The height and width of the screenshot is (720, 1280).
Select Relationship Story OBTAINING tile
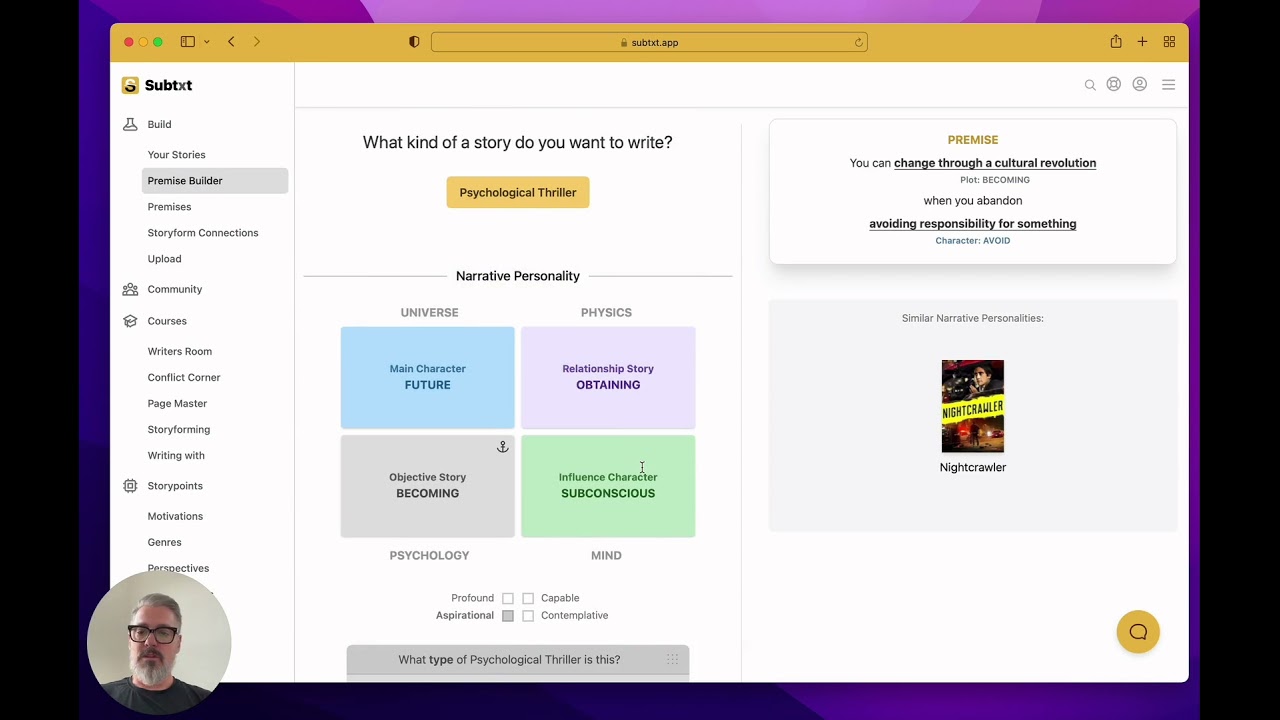point(608,378)
